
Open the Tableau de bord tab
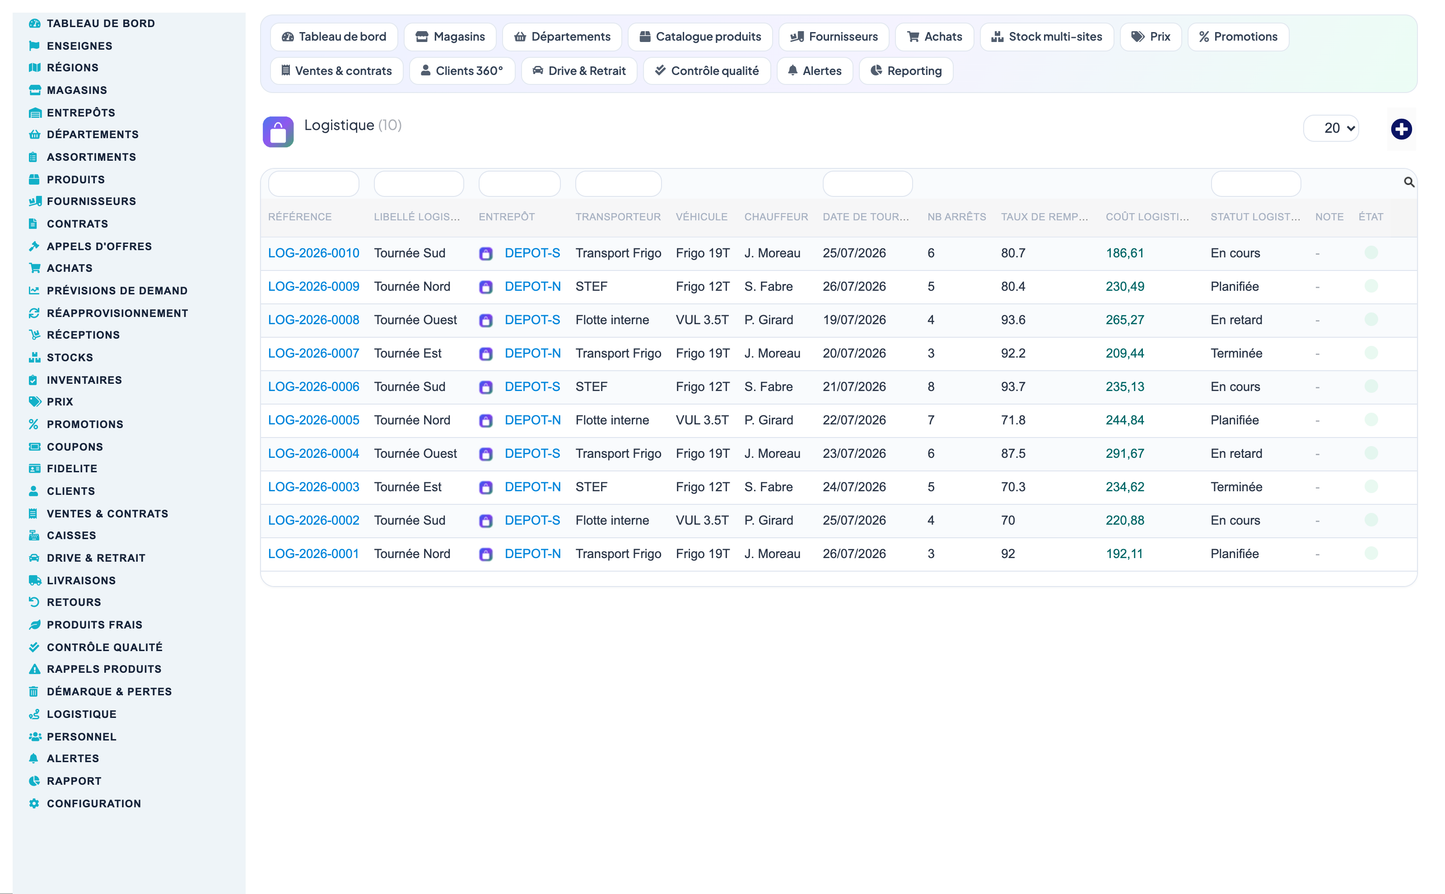tap(334, 37)
